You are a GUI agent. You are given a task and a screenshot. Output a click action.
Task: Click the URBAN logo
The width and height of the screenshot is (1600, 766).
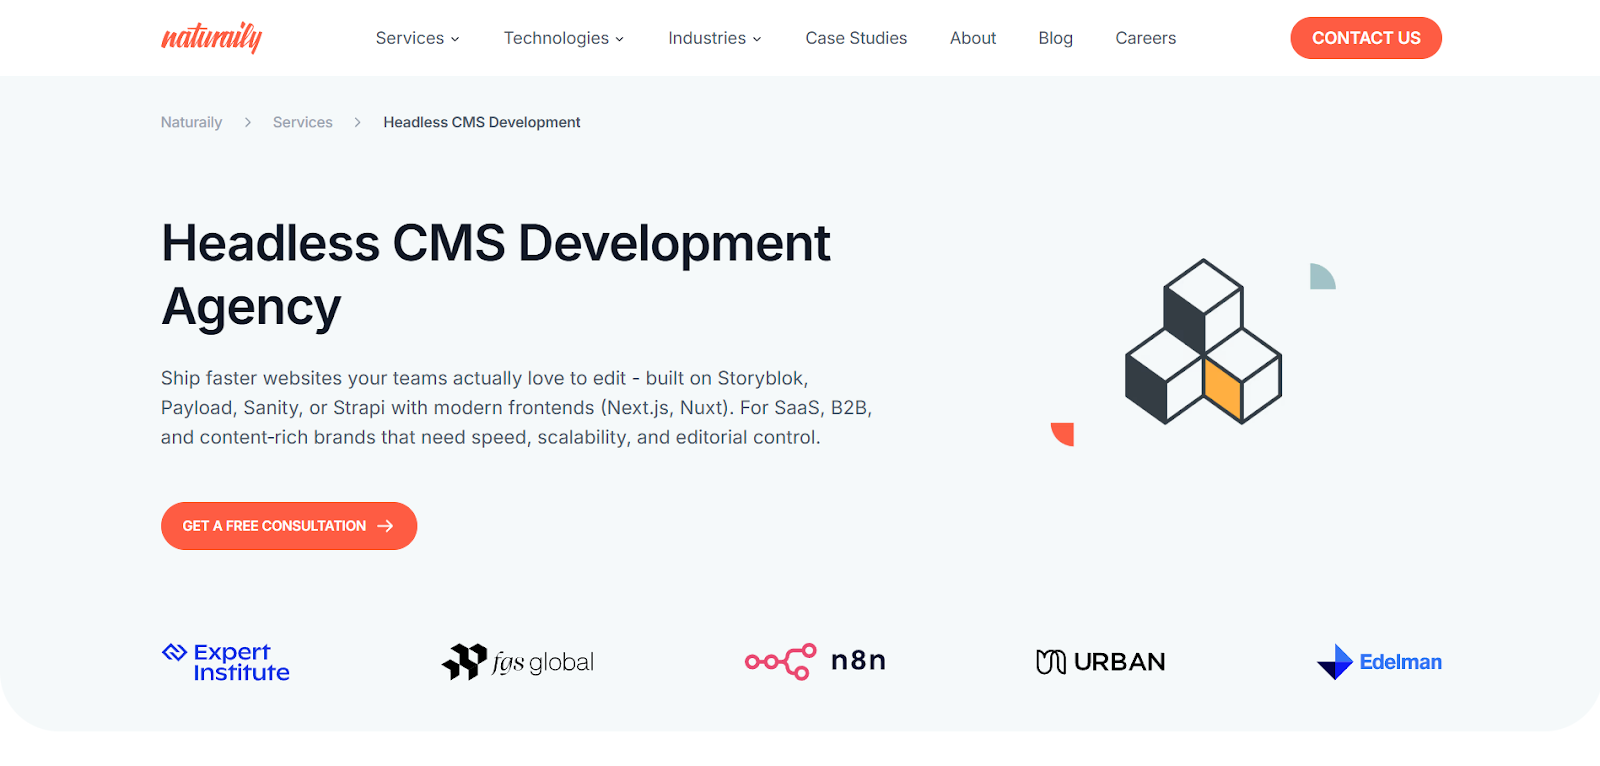click(x=1100, y=662)
